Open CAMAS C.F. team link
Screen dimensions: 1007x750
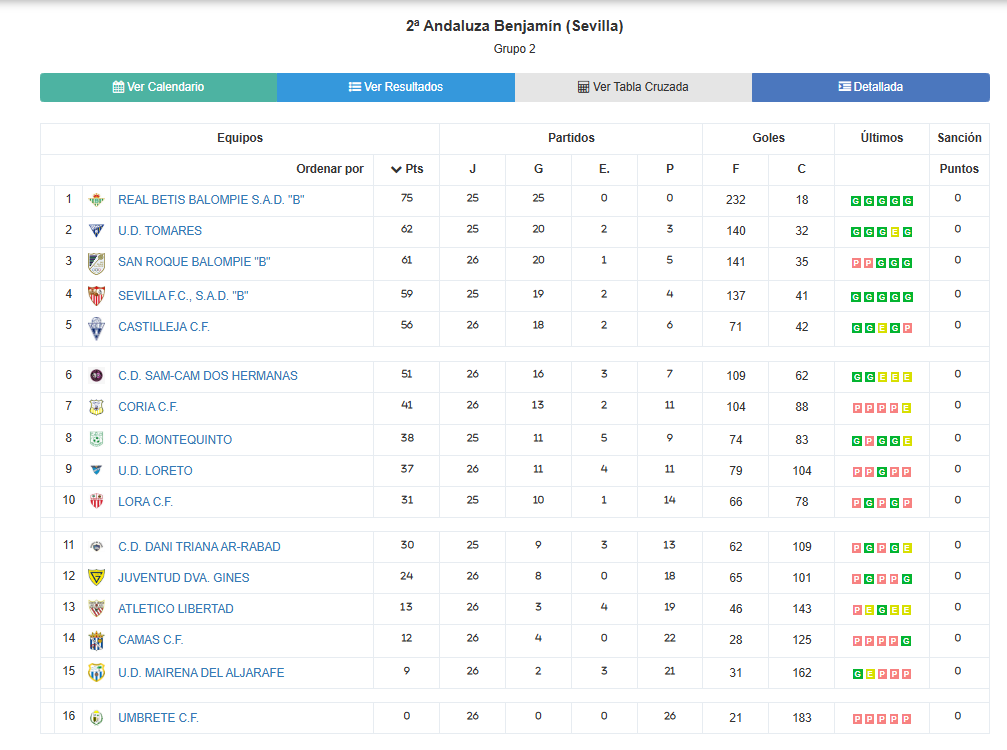(150, 640)
